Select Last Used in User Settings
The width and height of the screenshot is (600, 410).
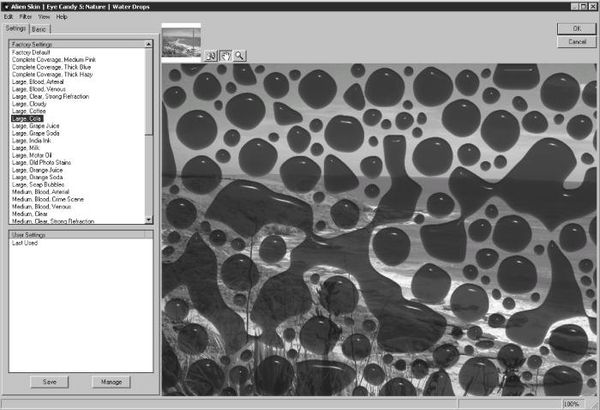[25, 242]
